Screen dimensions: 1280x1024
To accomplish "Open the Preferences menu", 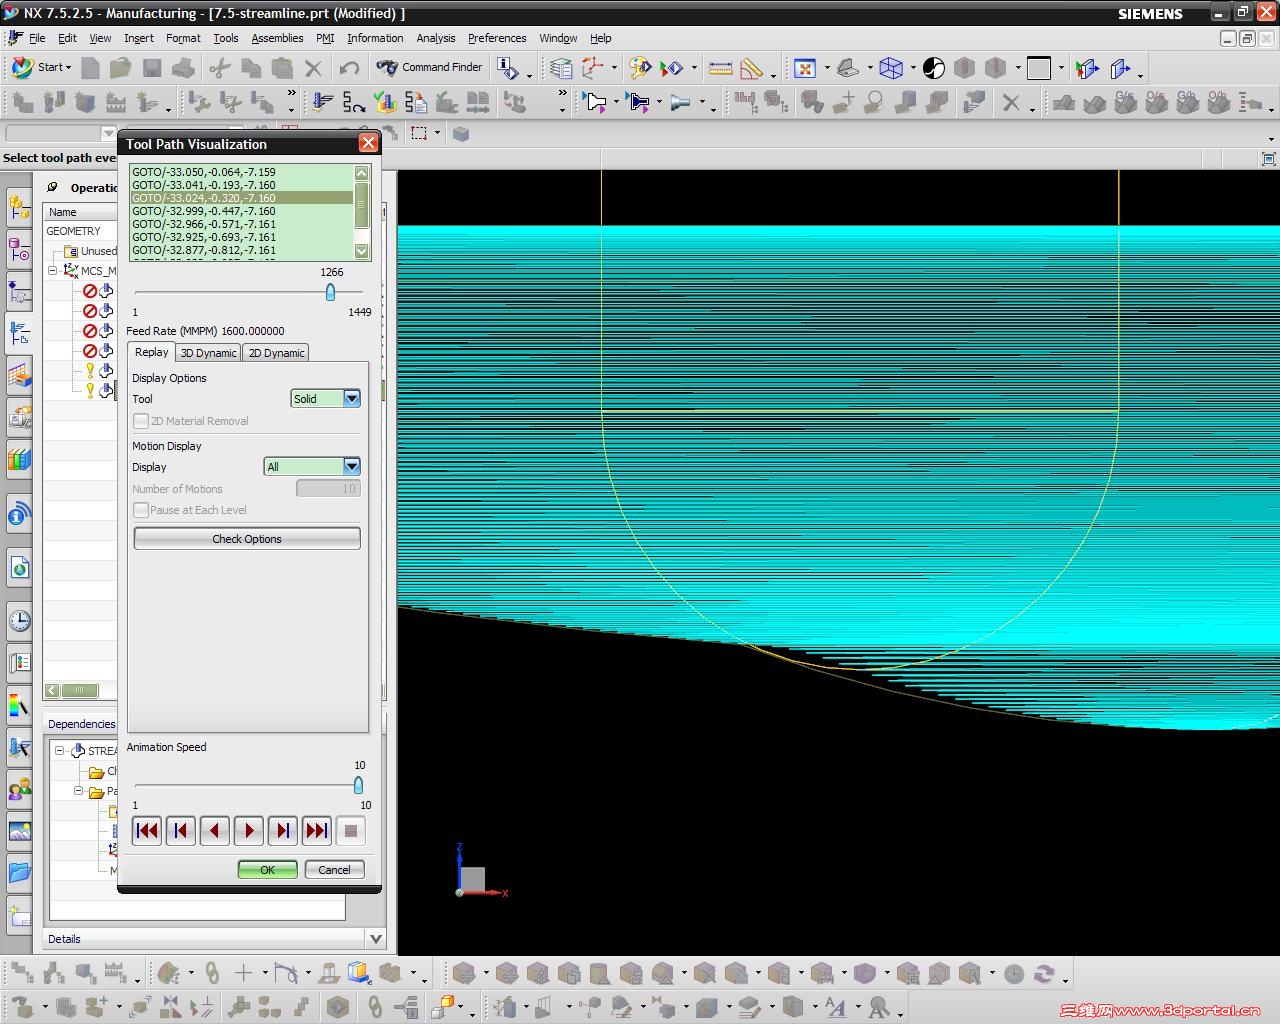I will (x=497, y=38).
